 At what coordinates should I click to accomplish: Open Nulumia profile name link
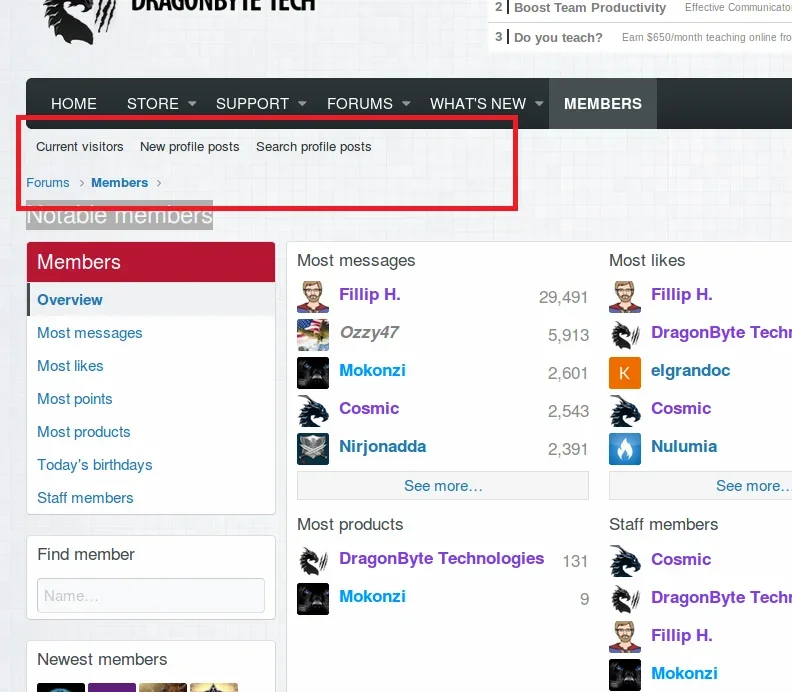click(684, 447)
